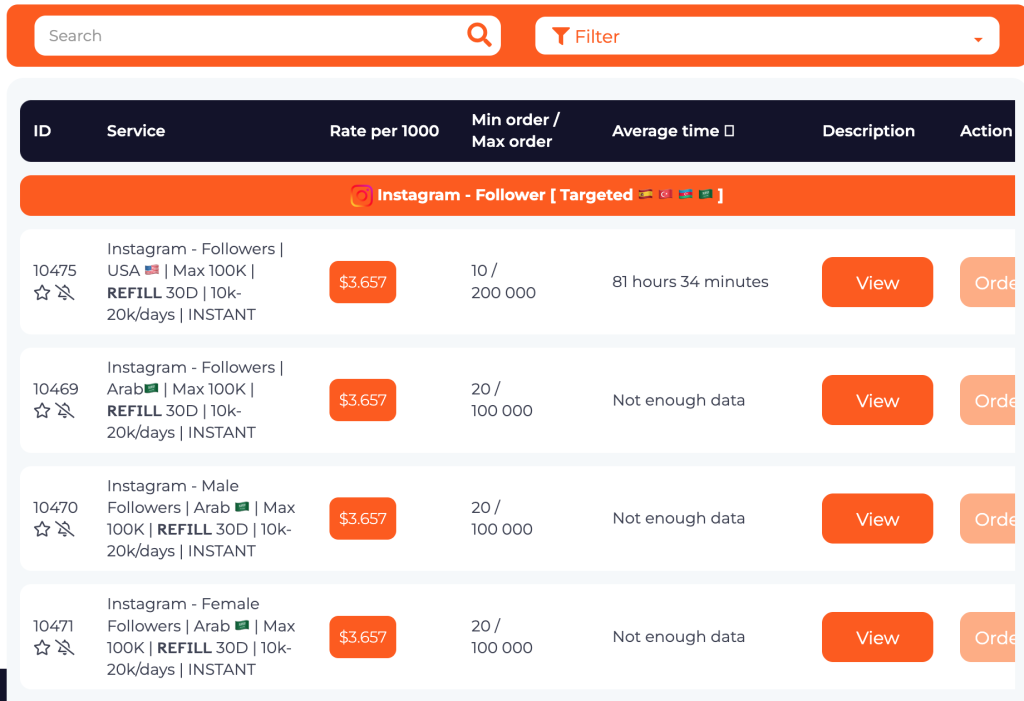Viewport: 1024px width, 701px height.
Task: Click the USA Followers service name
Action: pos(195,282)
